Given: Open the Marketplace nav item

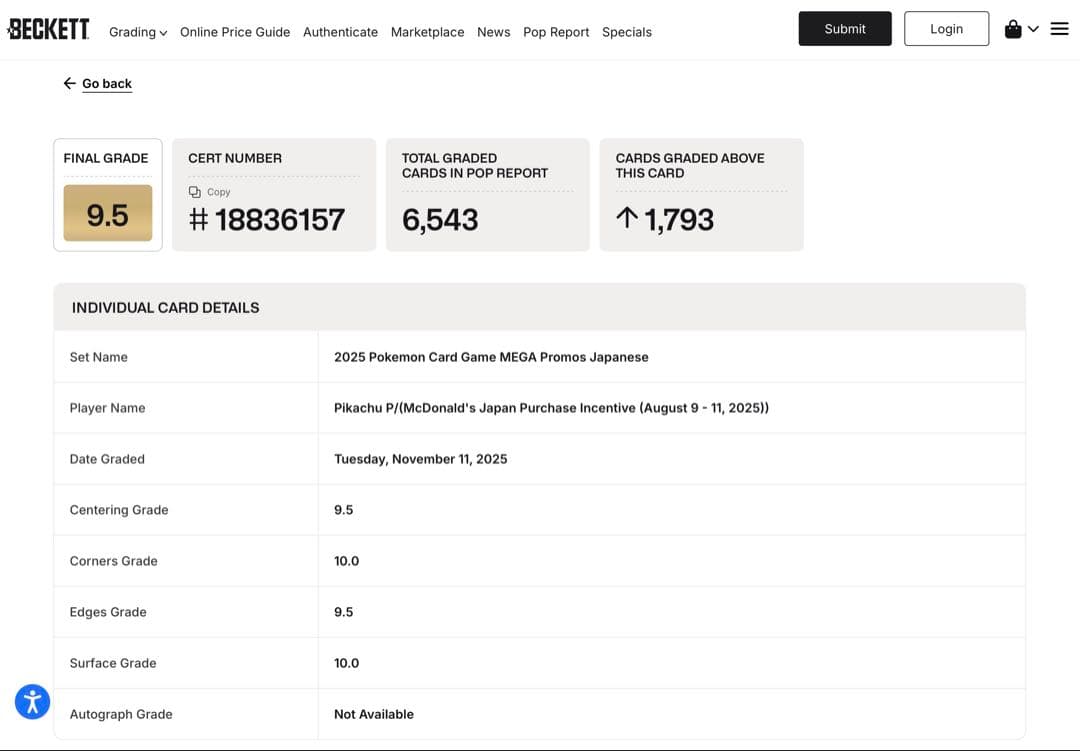Looking at the screenshot, I should 427,32.
